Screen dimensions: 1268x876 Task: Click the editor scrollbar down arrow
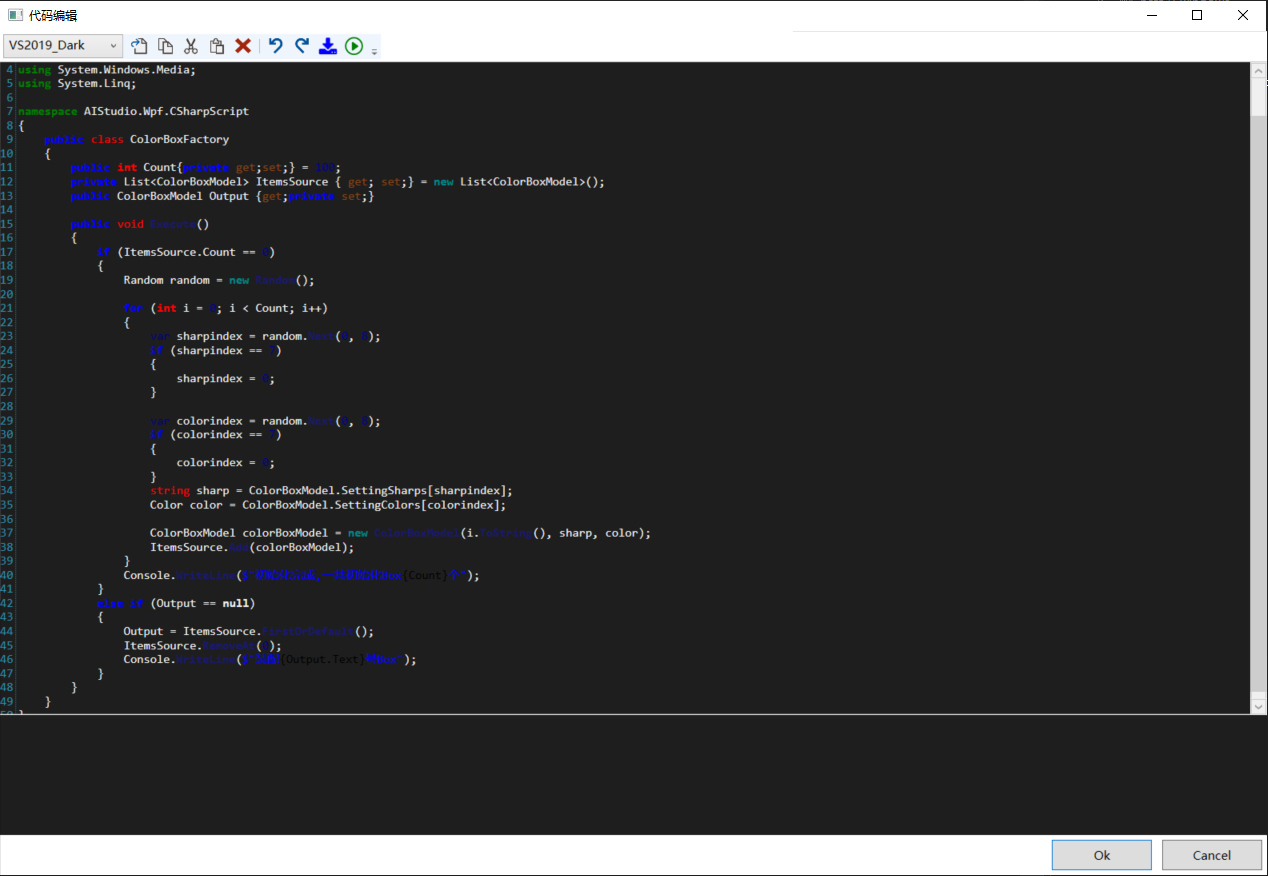[x=1258, y=706]
